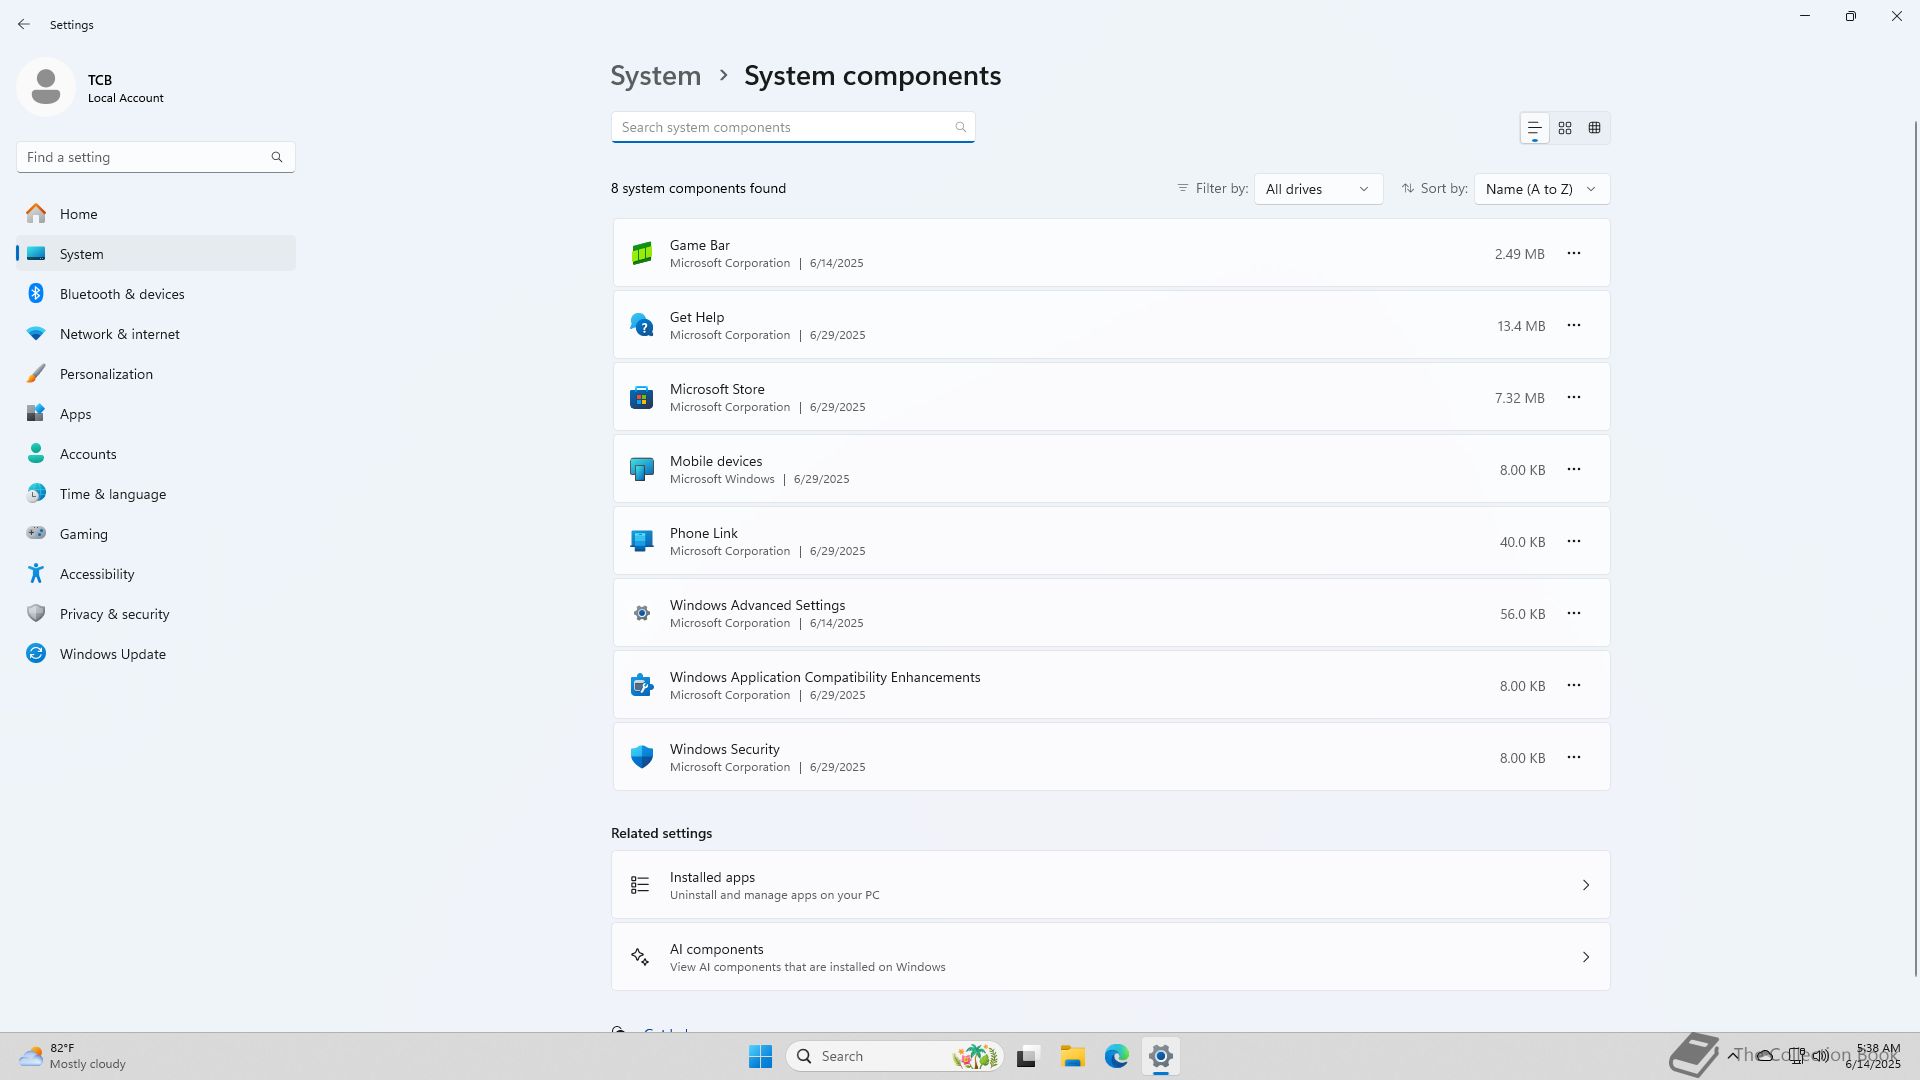Screen dimensions: 1920x1080
Task: Click the search icon in system components box
Action: pos(960,127)
